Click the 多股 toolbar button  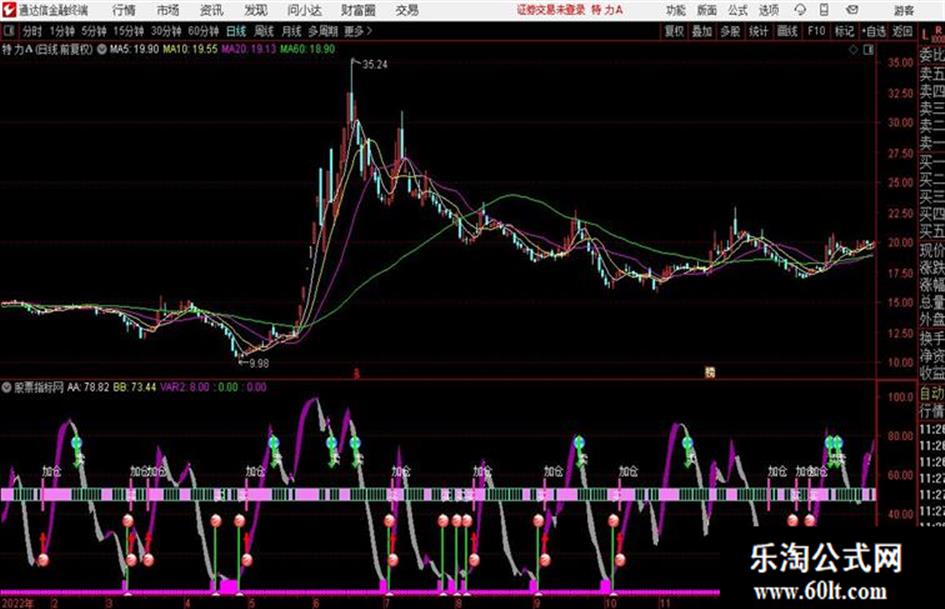click(730, 31)
